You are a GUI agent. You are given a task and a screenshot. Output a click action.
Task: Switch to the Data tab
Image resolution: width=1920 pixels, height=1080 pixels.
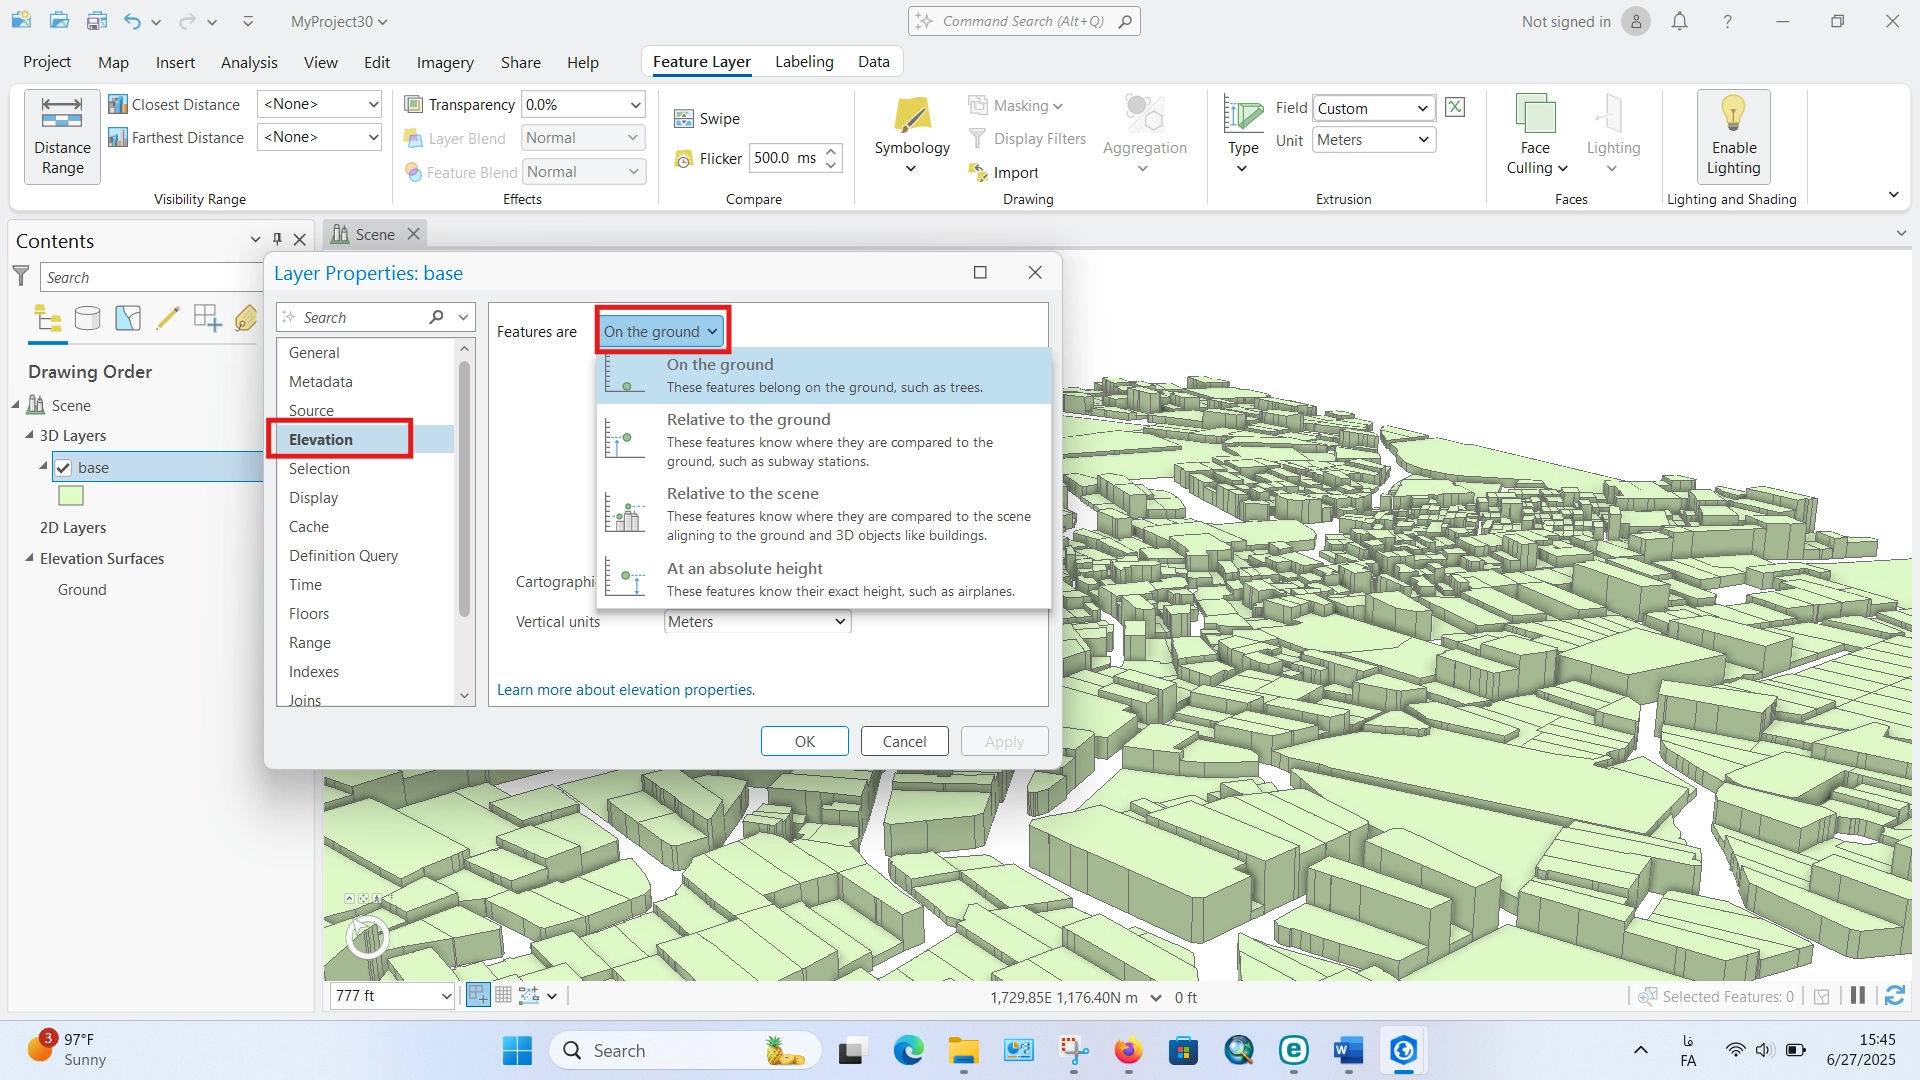873,61
